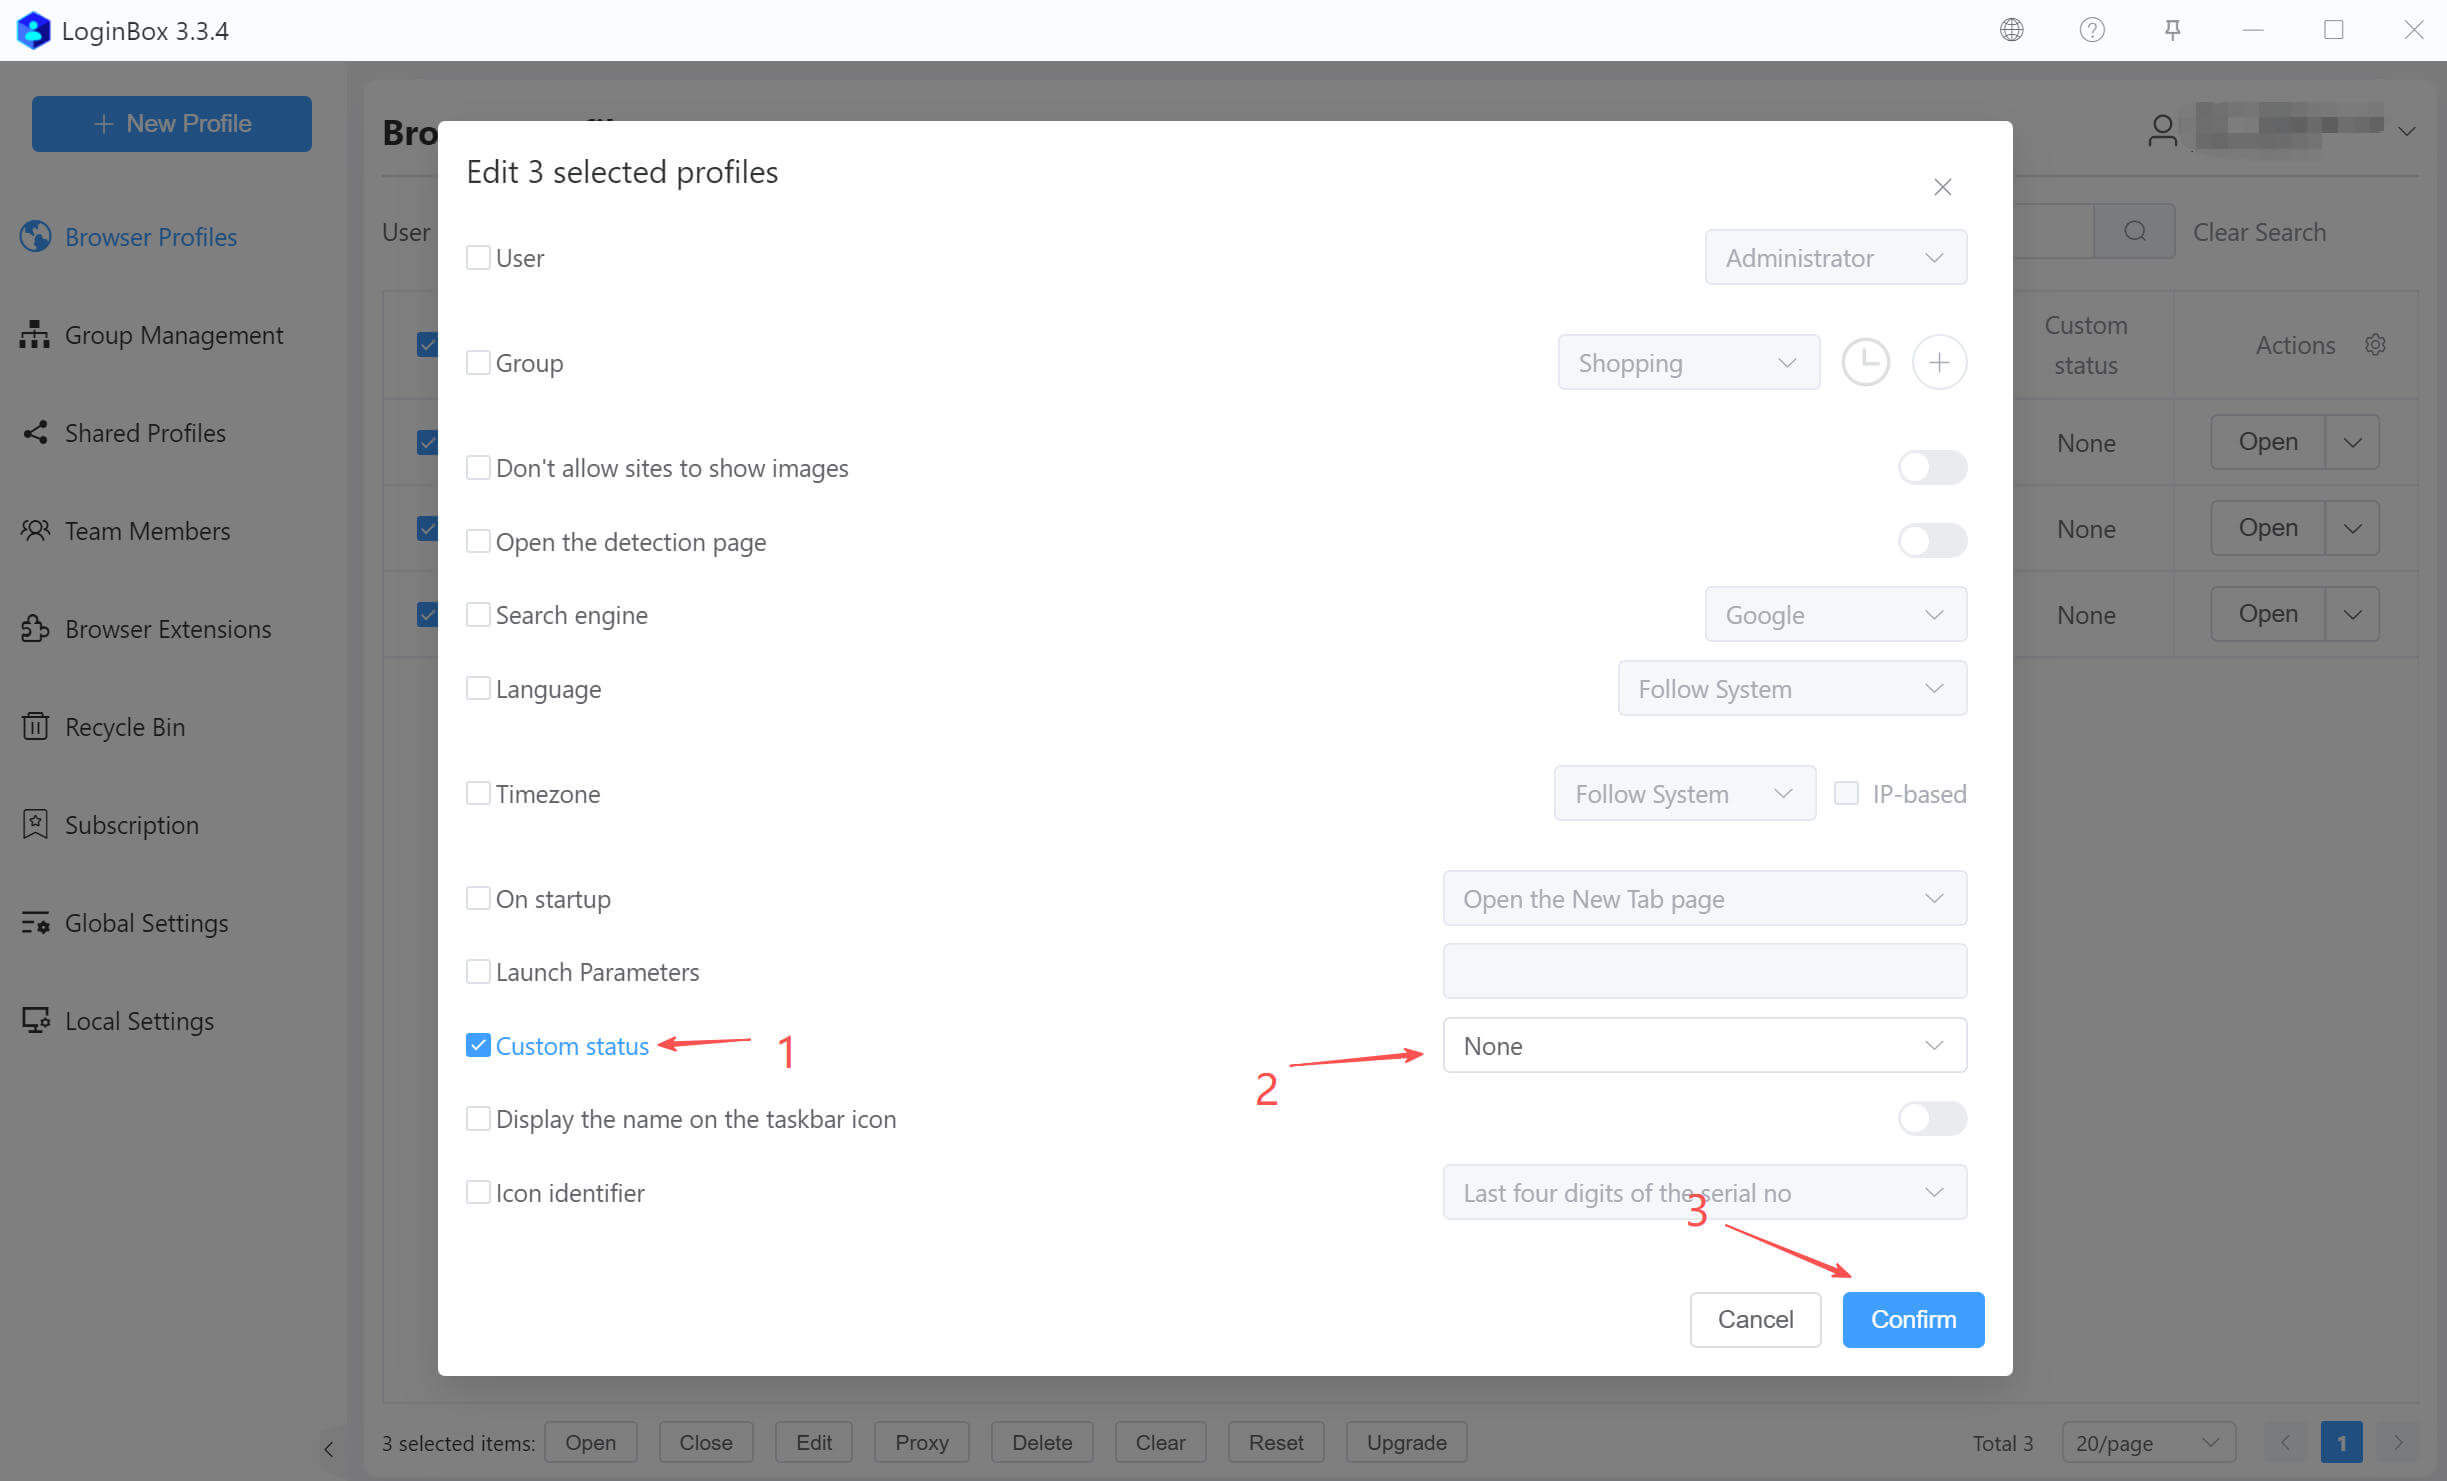Click the plus circle to add group
This screenshot has width=2447, height=1481.
[x=1938, y=362]
